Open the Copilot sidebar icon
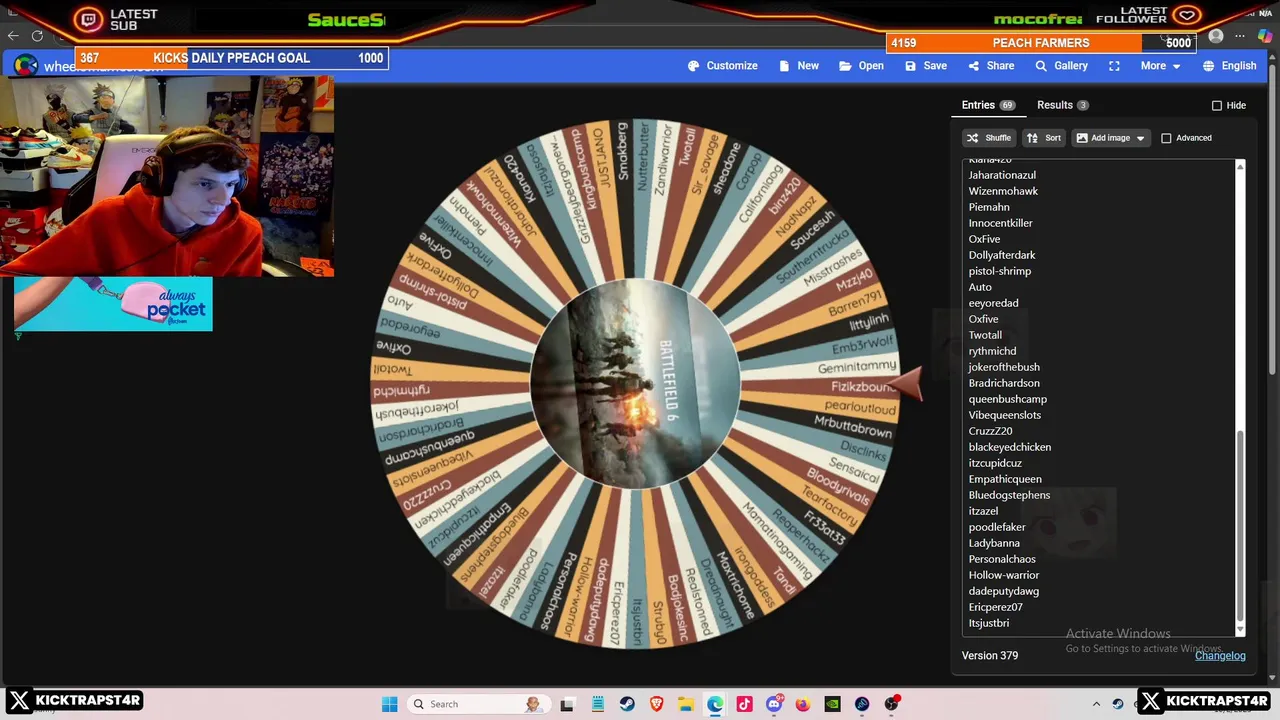Screen dimensions: 1280x720 (1265, 36)
